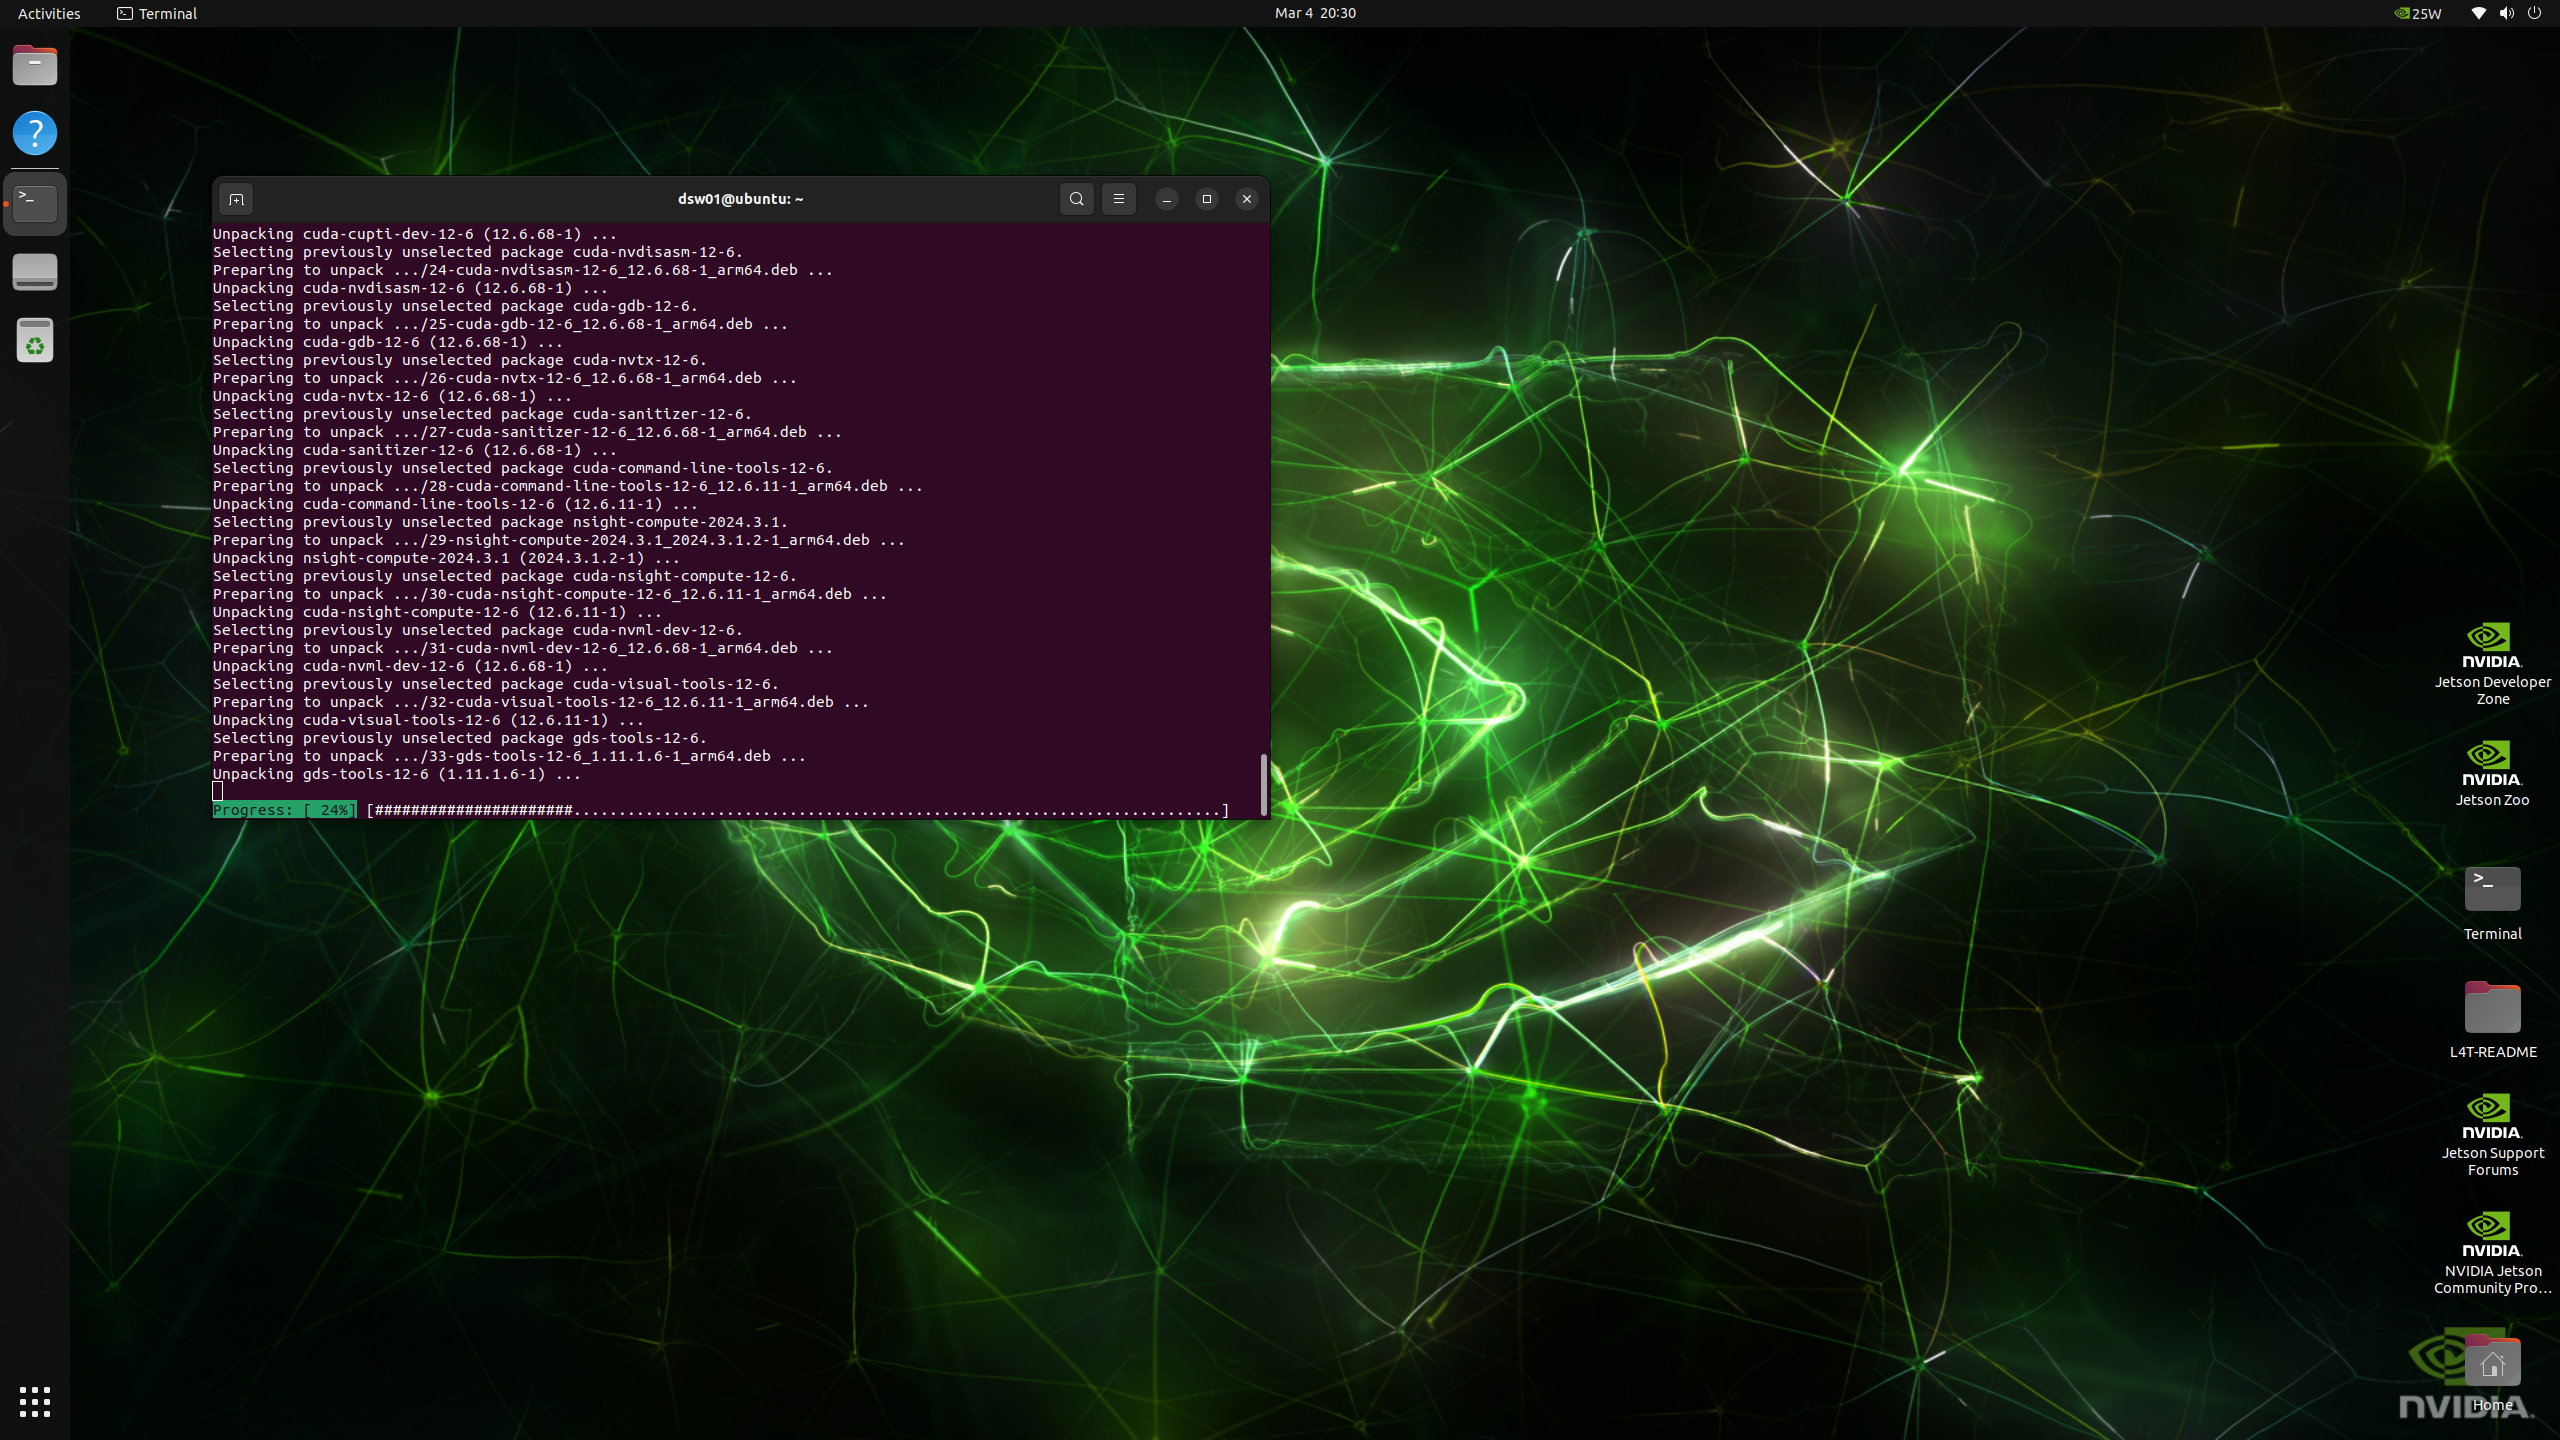Open Jetson Zoo desktop shortcut
The image size is (2560, 1440).
(2491, 772)
